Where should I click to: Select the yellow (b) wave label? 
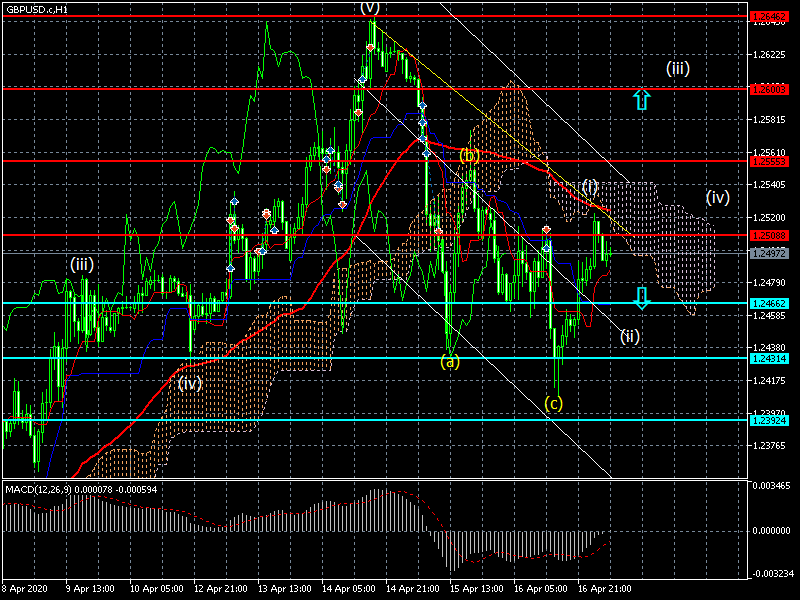pyautogui.click(x=469, y=155)
